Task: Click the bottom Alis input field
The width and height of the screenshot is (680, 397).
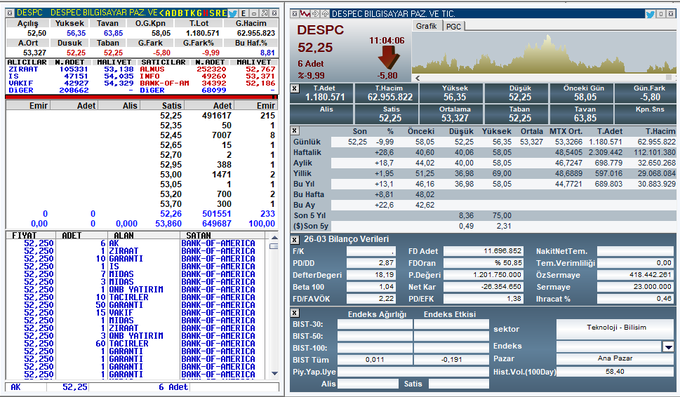Action: (x=368, y=384)
